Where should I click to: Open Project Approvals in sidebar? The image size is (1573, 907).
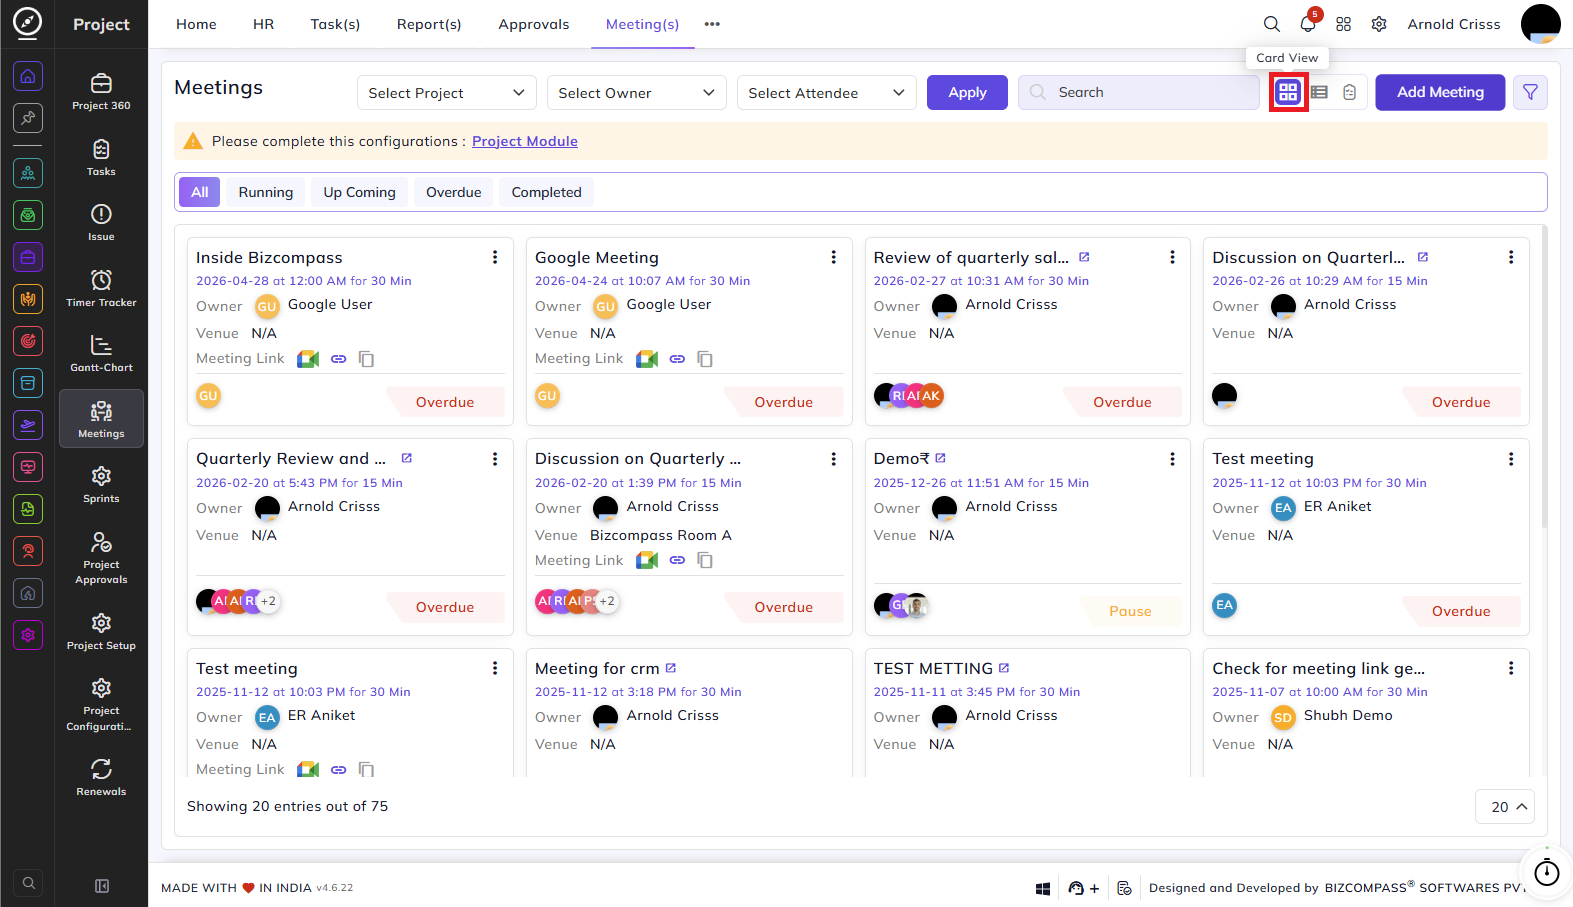click(x=101, y=557)
